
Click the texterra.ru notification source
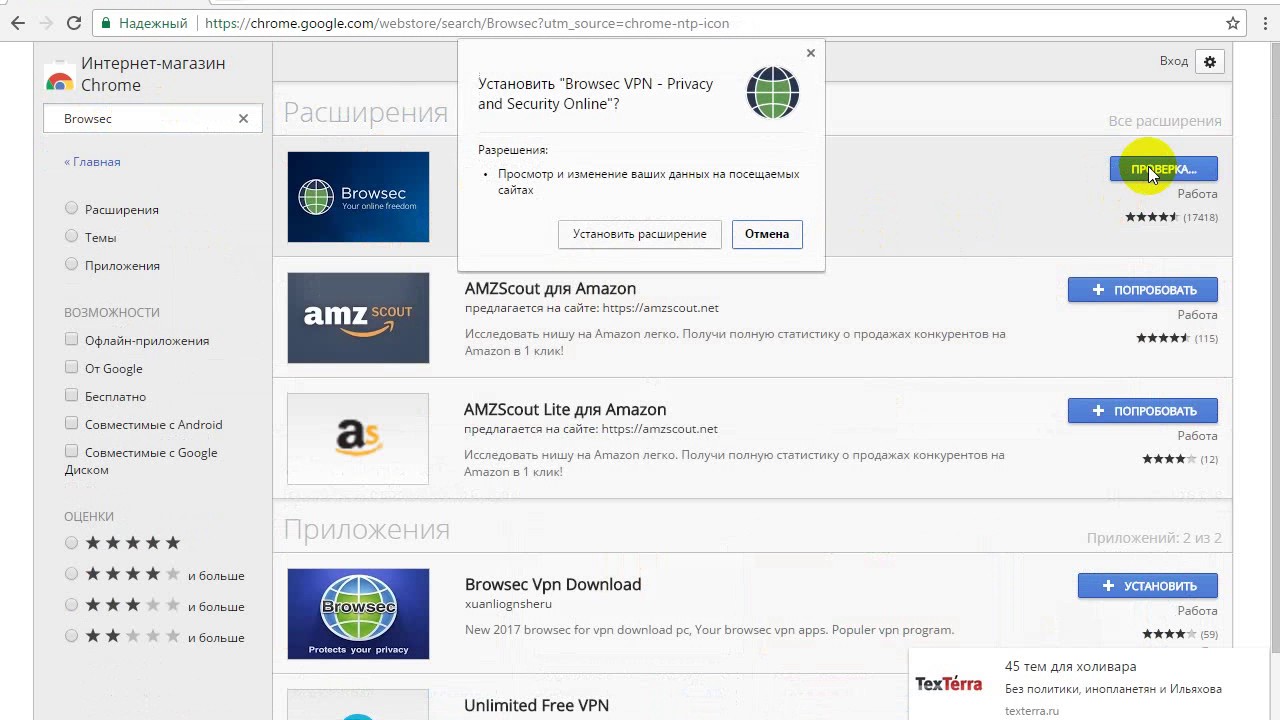pyautogui.click(x=1032, y=711)
